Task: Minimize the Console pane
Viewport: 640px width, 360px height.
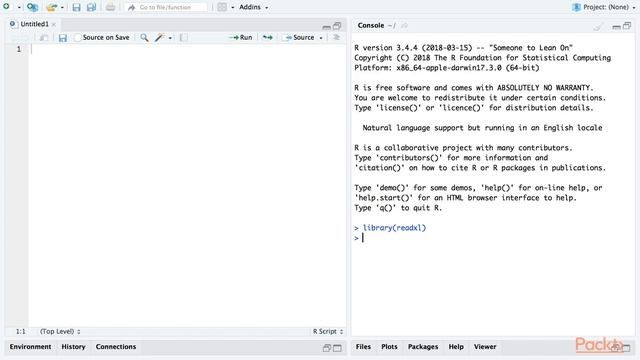Action: point(617,27)
